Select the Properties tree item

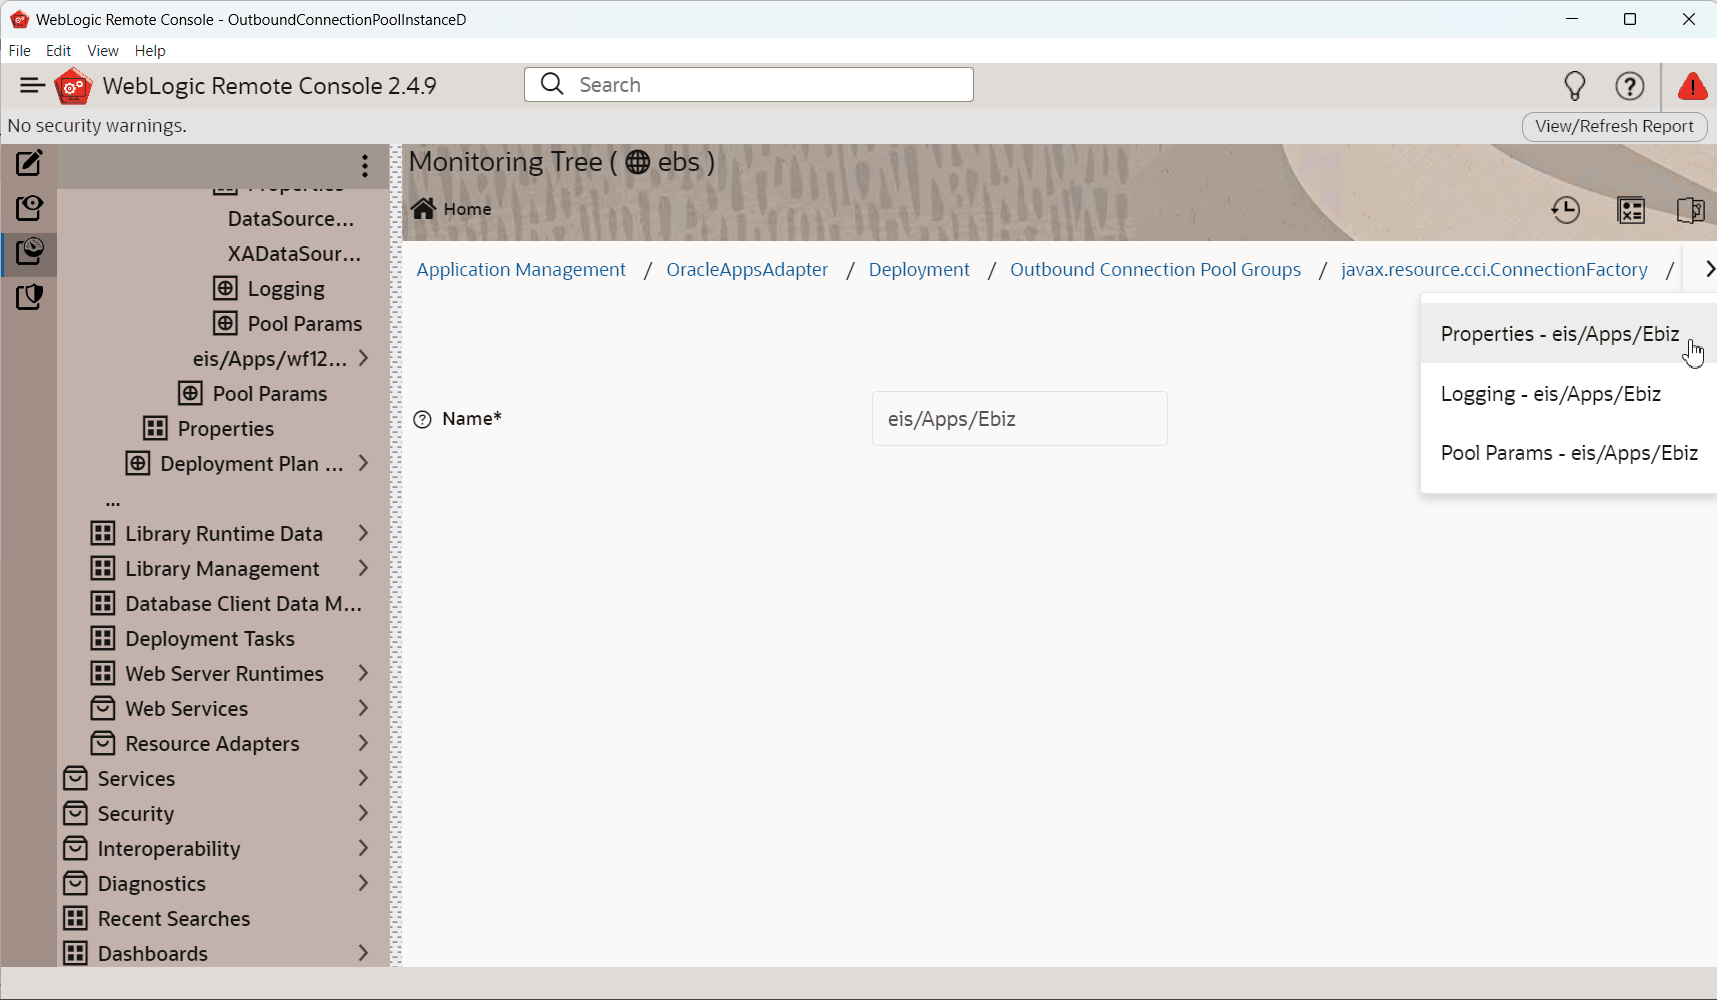pos(225,429)
